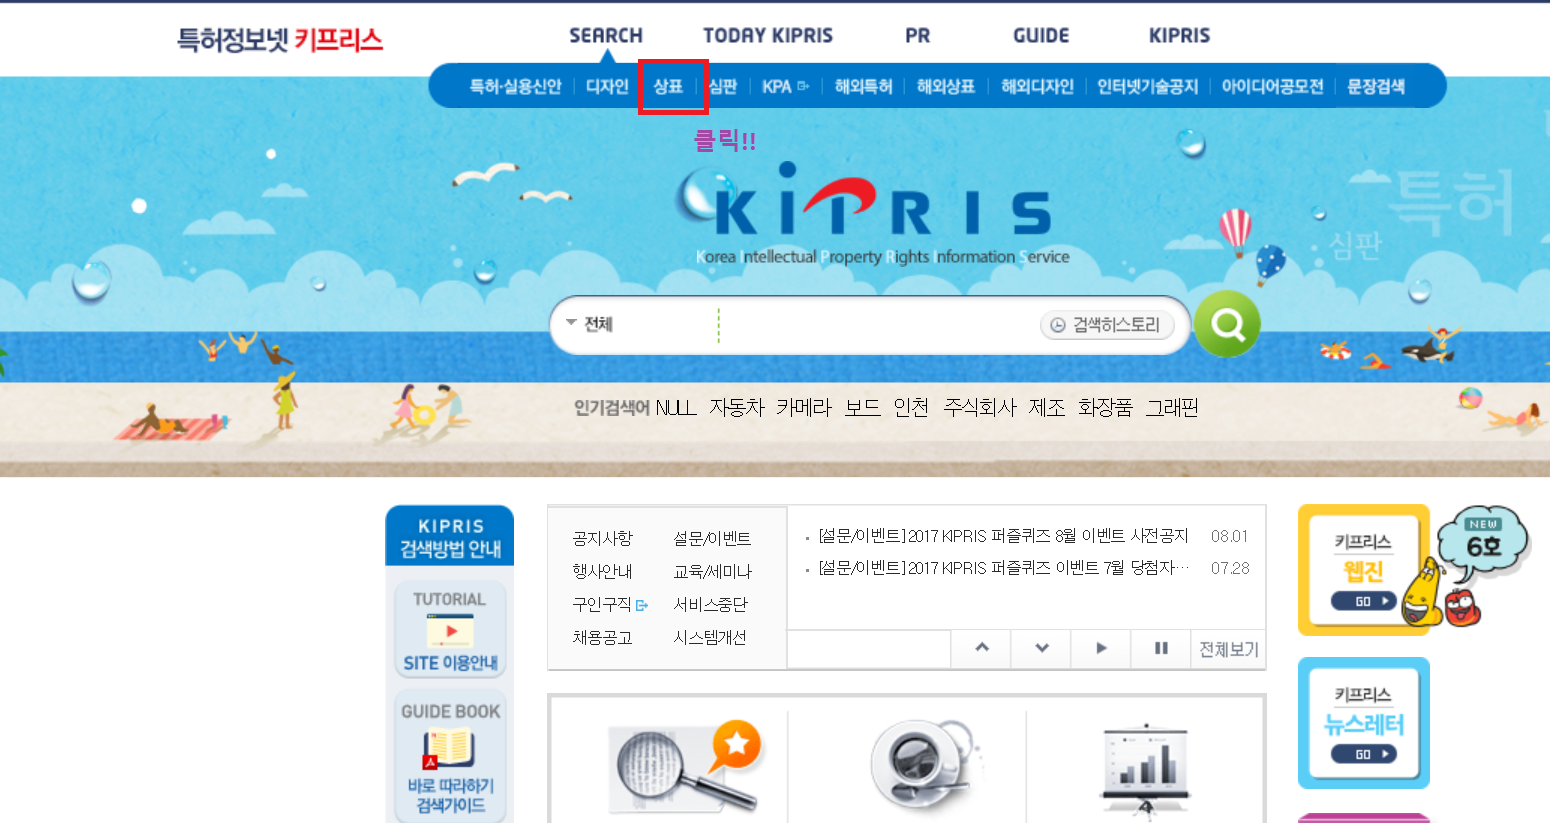Click popular keyword NULL
This screenshot has height=823, width=1550.
point(676,407)
